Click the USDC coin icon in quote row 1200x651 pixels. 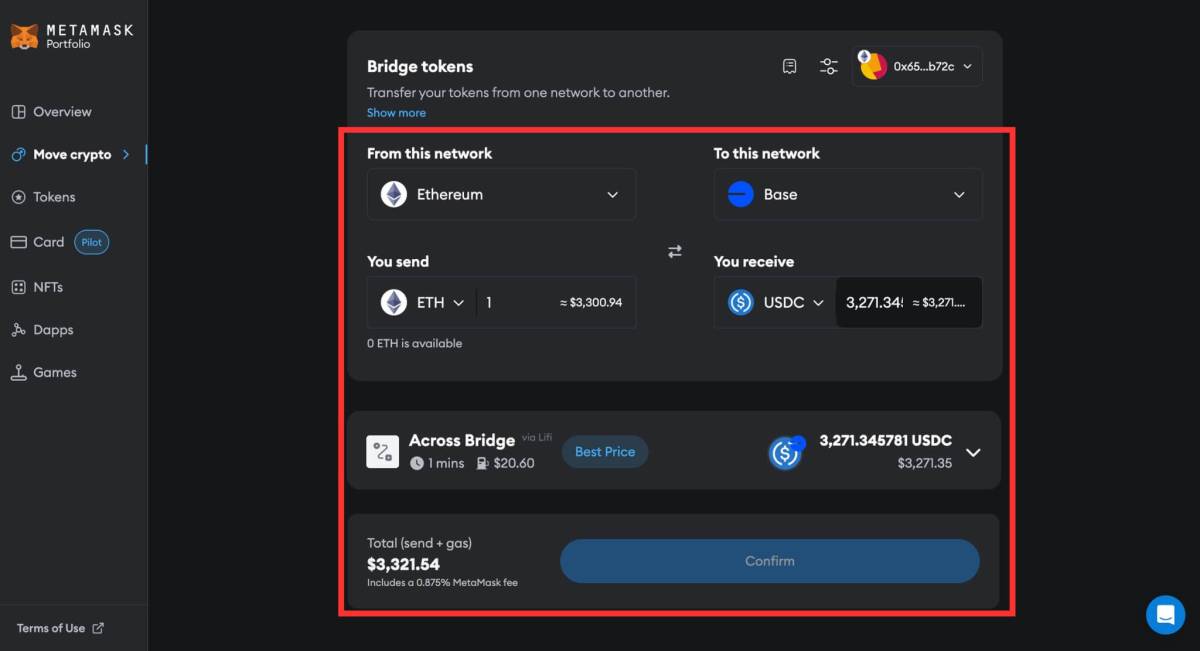click(786, 452)
